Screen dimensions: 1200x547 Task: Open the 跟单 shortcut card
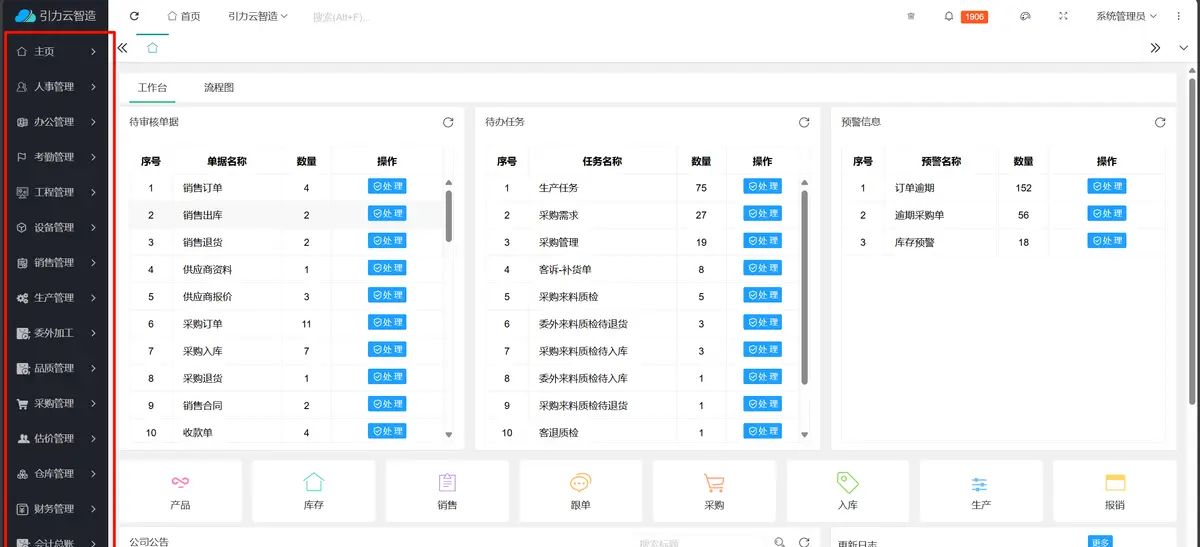[x=581, y=491]
